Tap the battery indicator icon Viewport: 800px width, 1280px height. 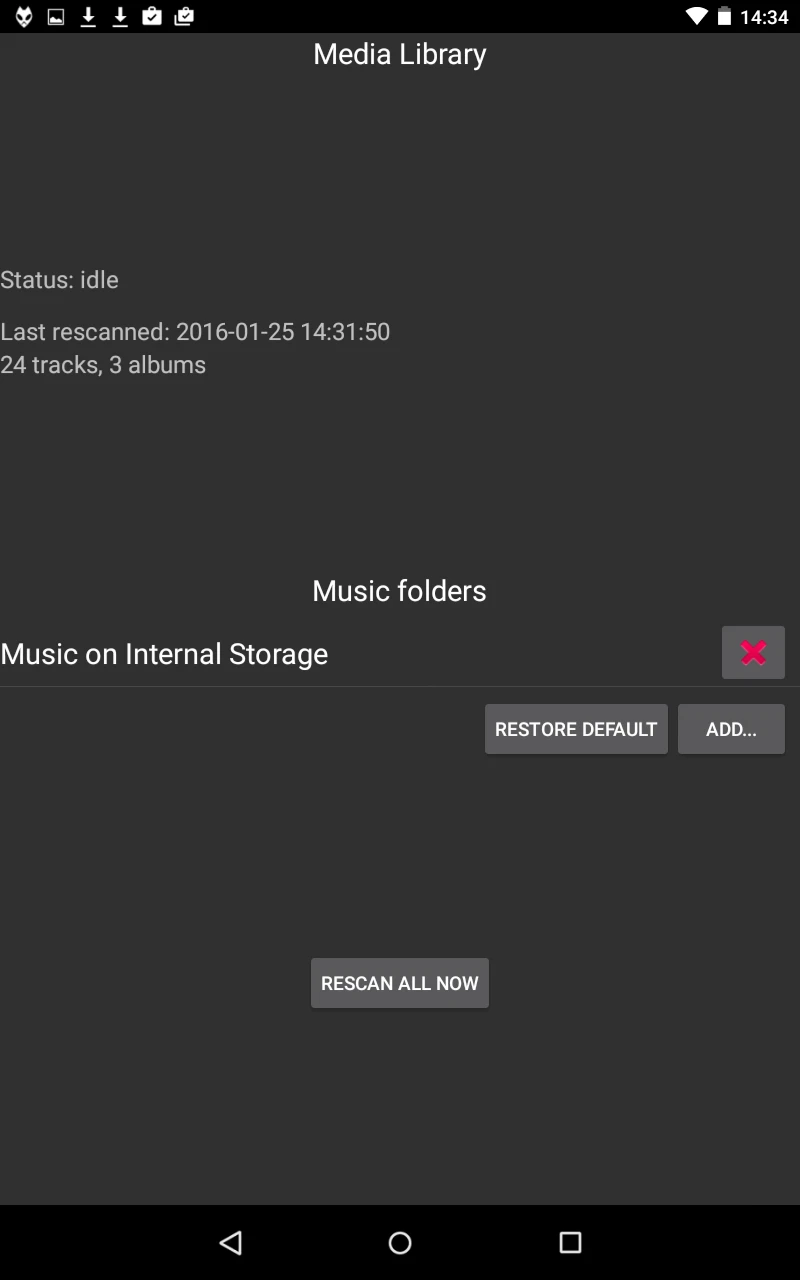click(724, 16)
